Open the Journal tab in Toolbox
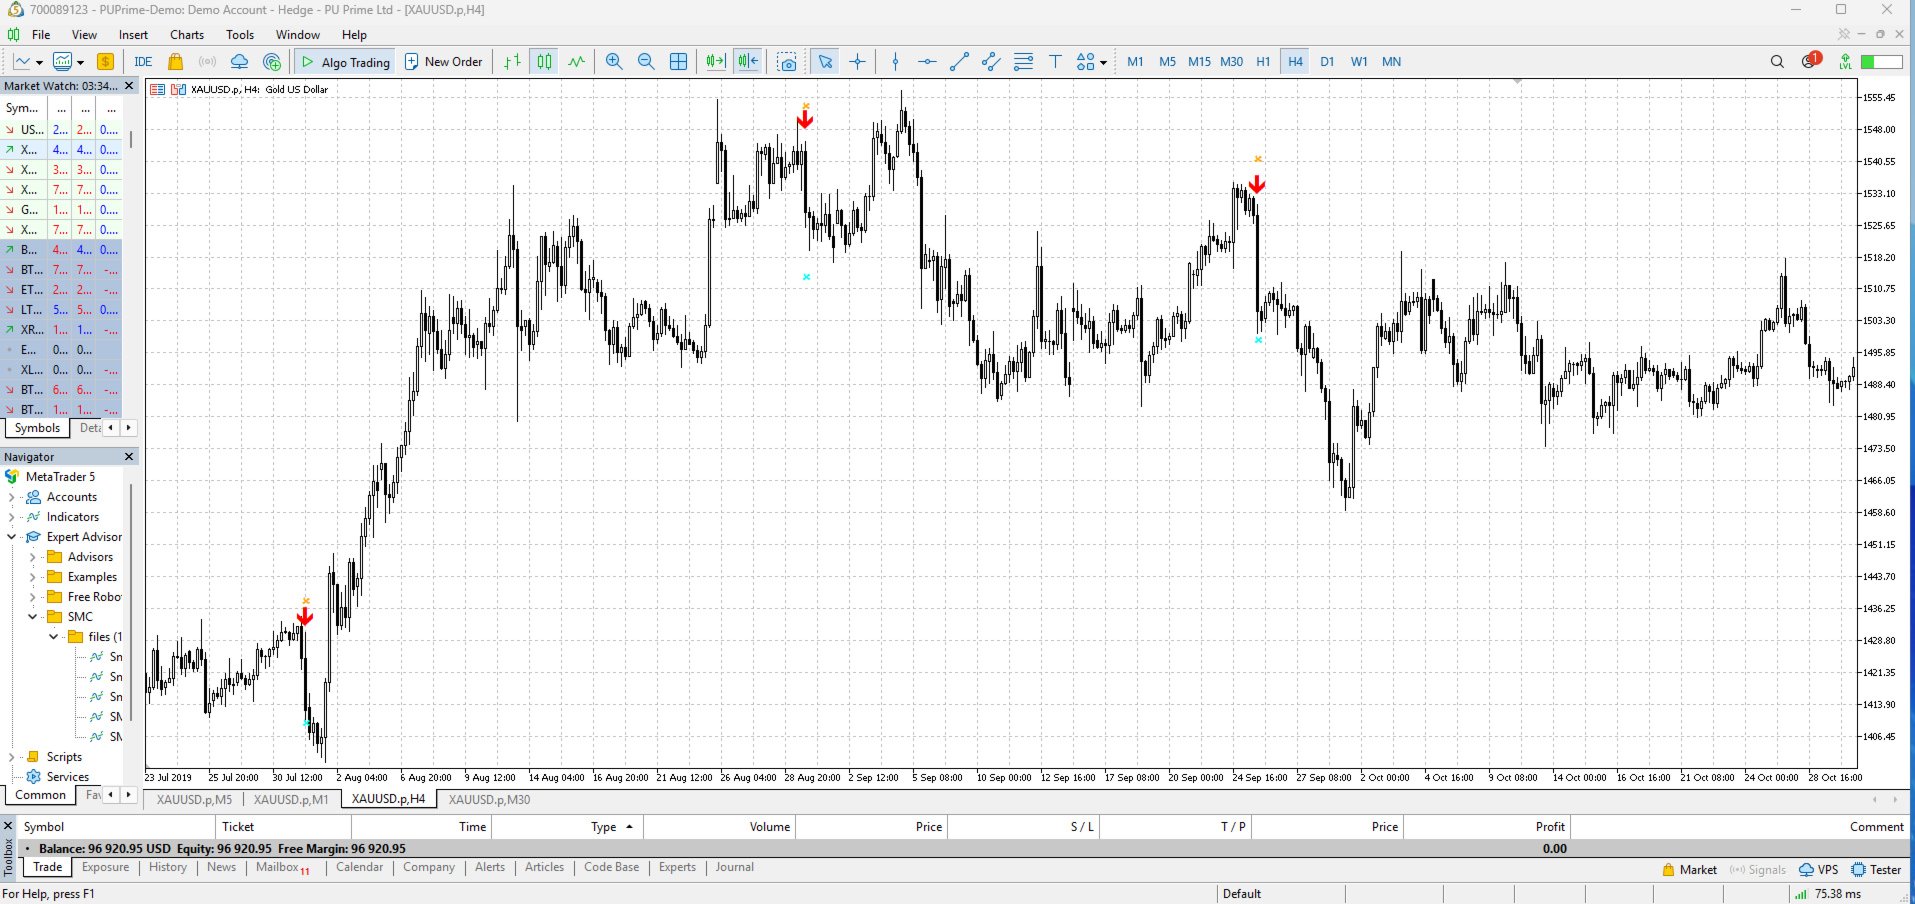This screenshot has width=1915, height=904. (x=735, y=868)
